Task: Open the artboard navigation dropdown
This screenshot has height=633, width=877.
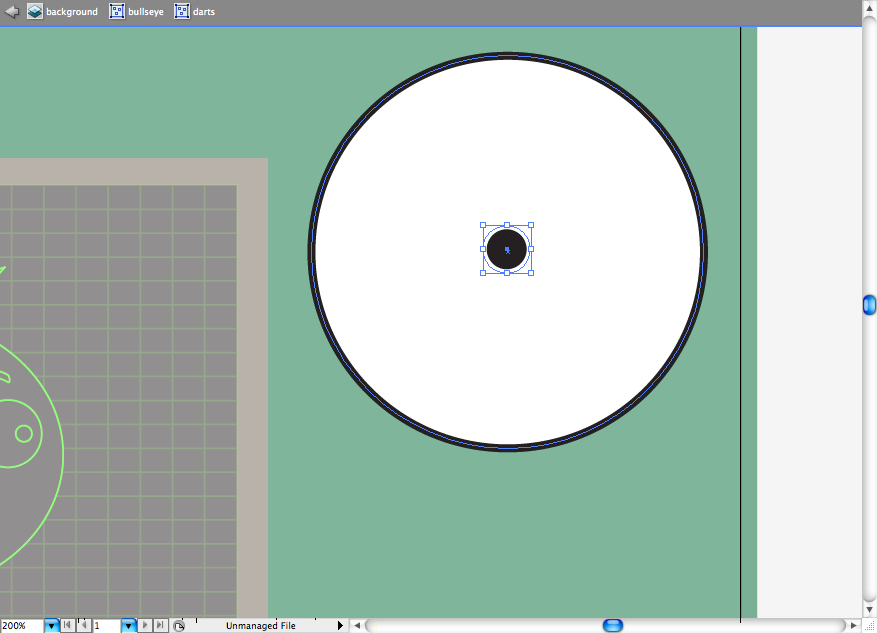Action: (x=129, y=626)
